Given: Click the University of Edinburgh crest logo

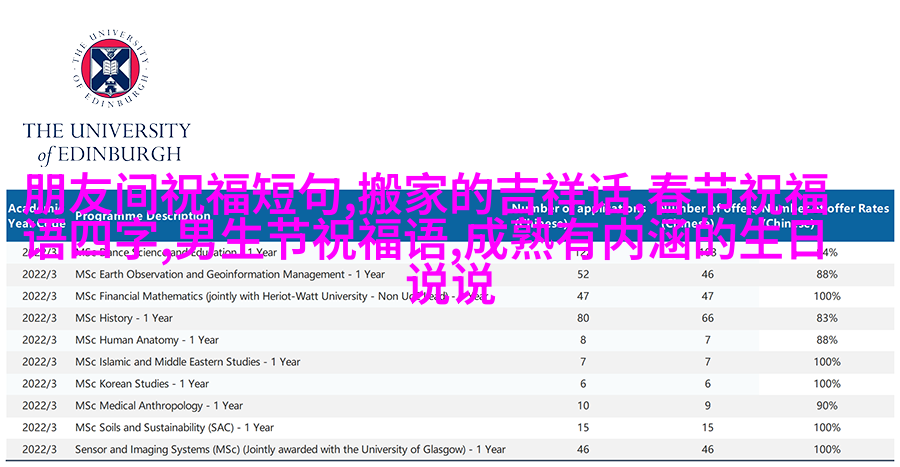Looking at the screenshot, I should pos(110,69).
